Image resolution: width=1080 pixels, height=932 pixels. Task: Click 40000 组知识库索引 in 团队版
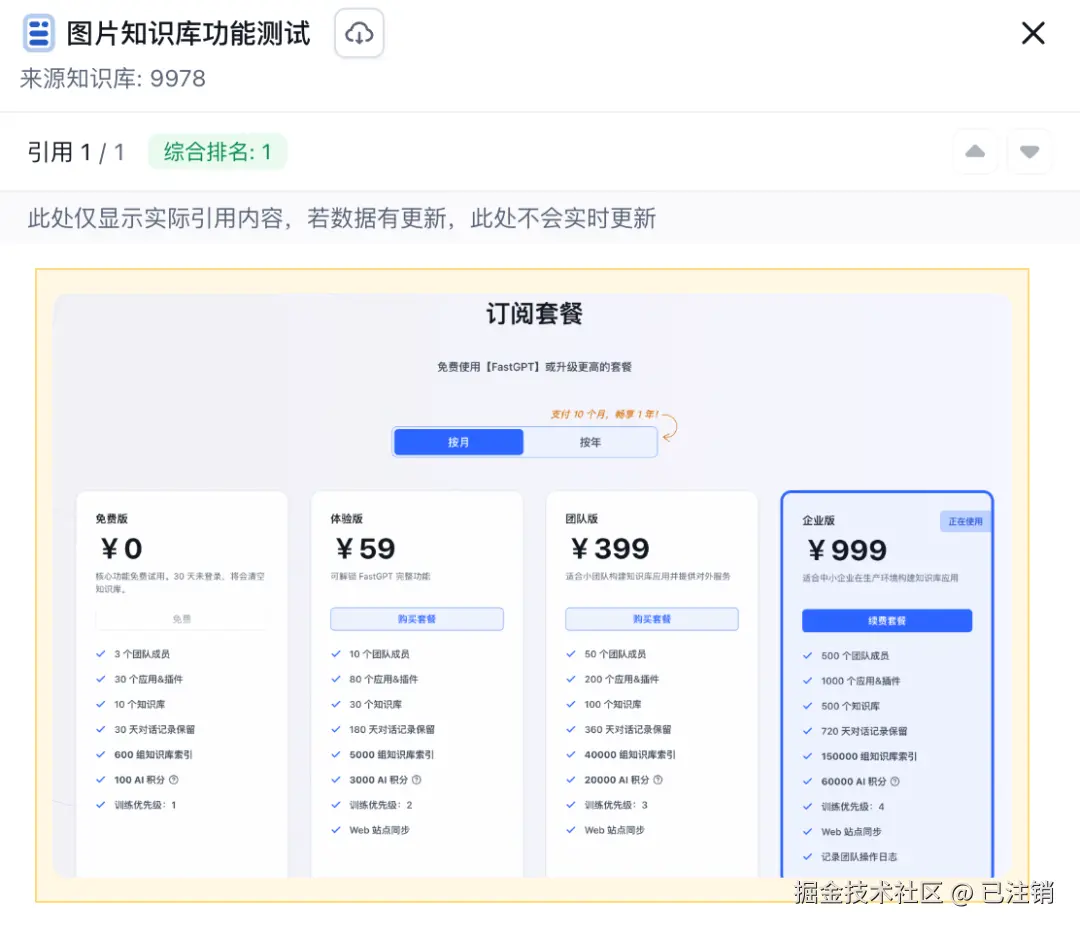tap(630, 754)
